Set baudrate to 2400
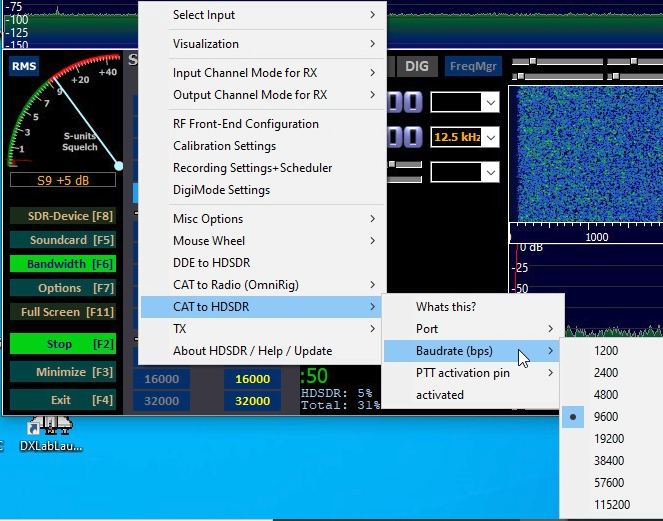The width and height of the screenshot is (663, 521). point(612,373)
